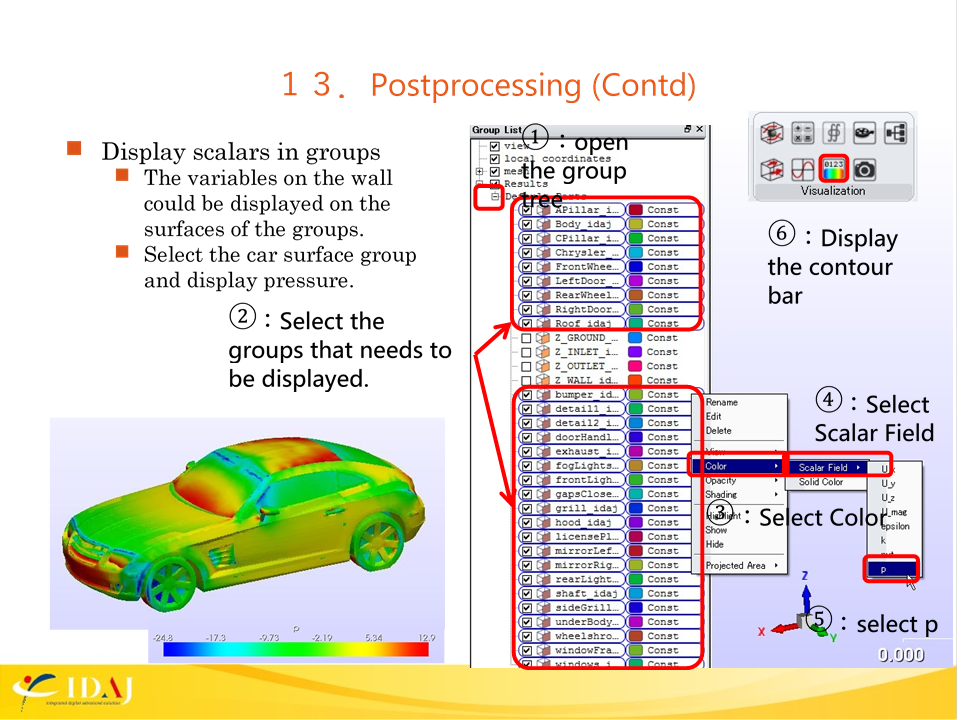Click Rename in the context menu
961x720 pixels.
721,403
